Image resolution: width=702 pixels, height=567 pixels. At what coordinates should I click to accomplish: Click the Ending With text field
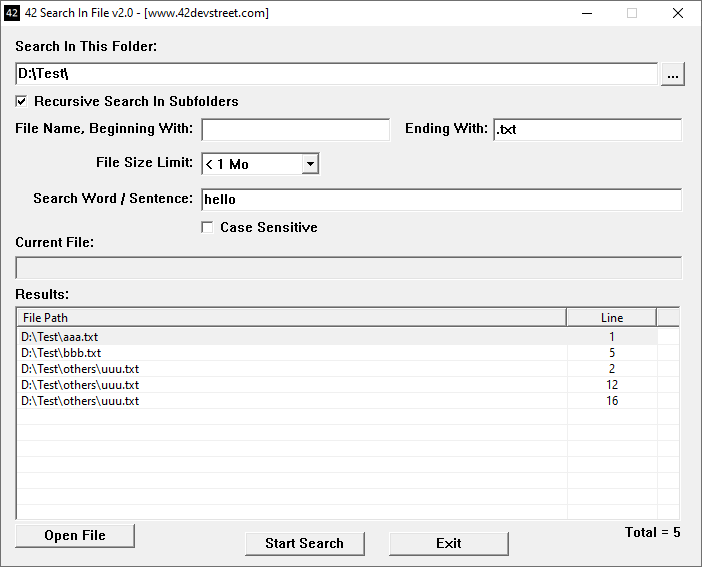click(587, 130)
